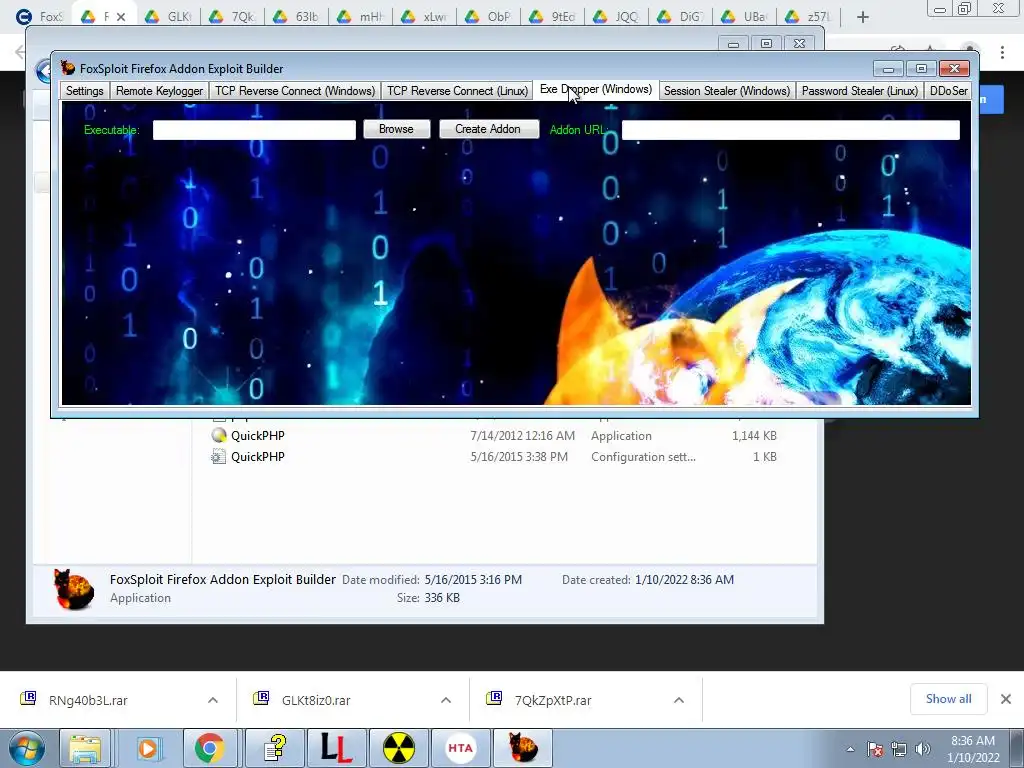Screen dimensions: 1024x768
Task: Switch to the 9tEd Chrome tab
Action: click(552, 17)
